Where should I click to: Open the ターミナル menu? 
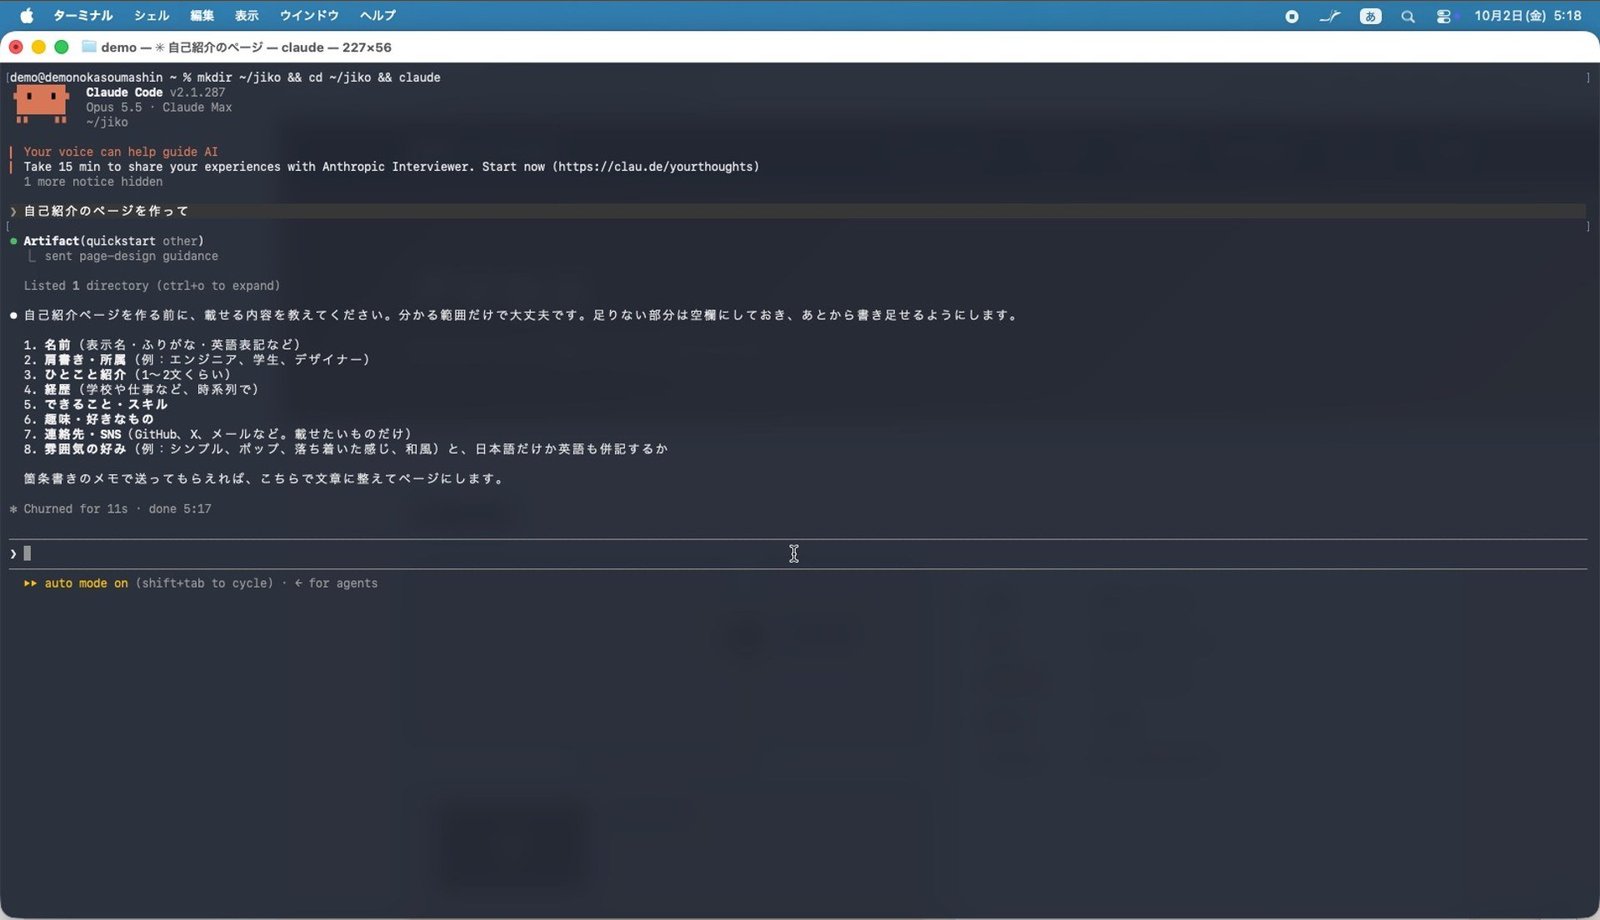coord(83,15)
